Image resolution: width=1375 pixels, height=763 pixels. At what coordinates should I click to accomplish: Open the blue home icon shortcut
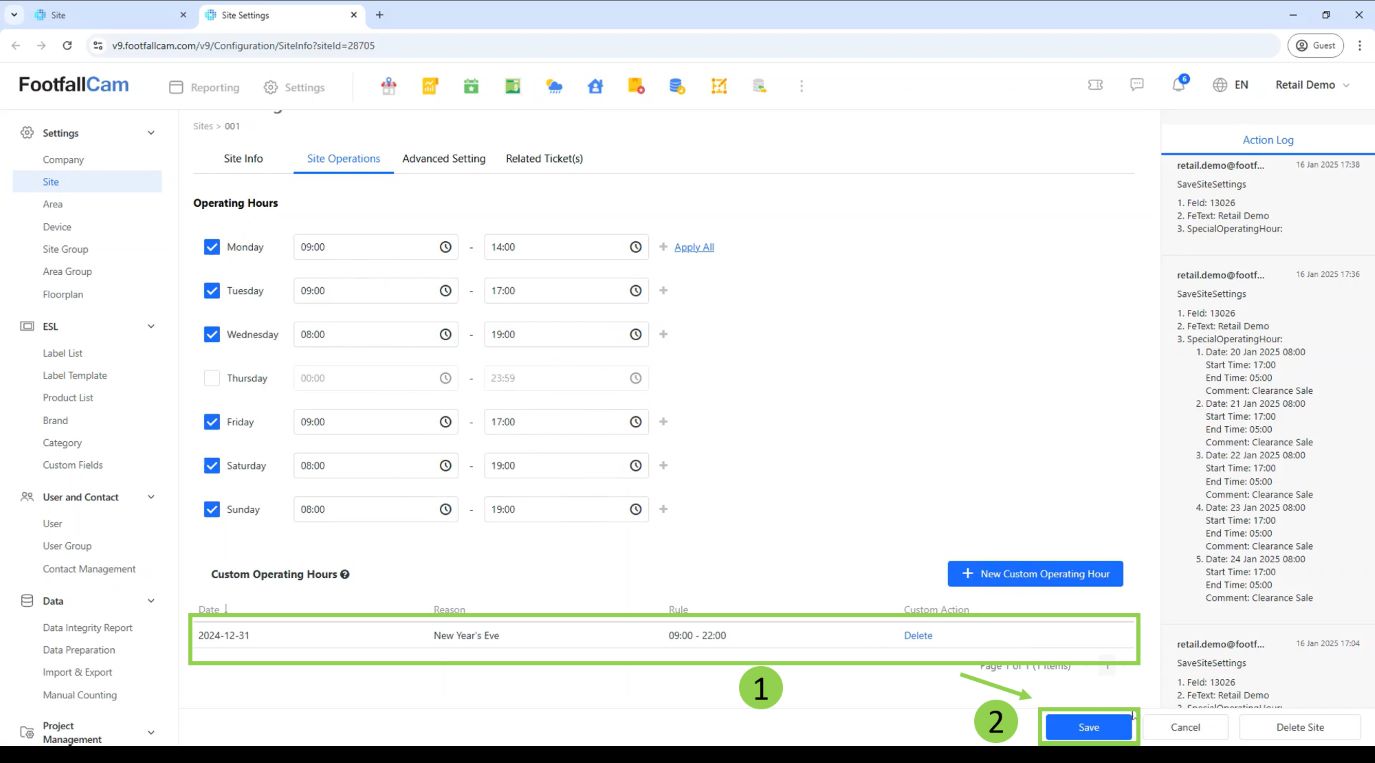pos(595,87)
